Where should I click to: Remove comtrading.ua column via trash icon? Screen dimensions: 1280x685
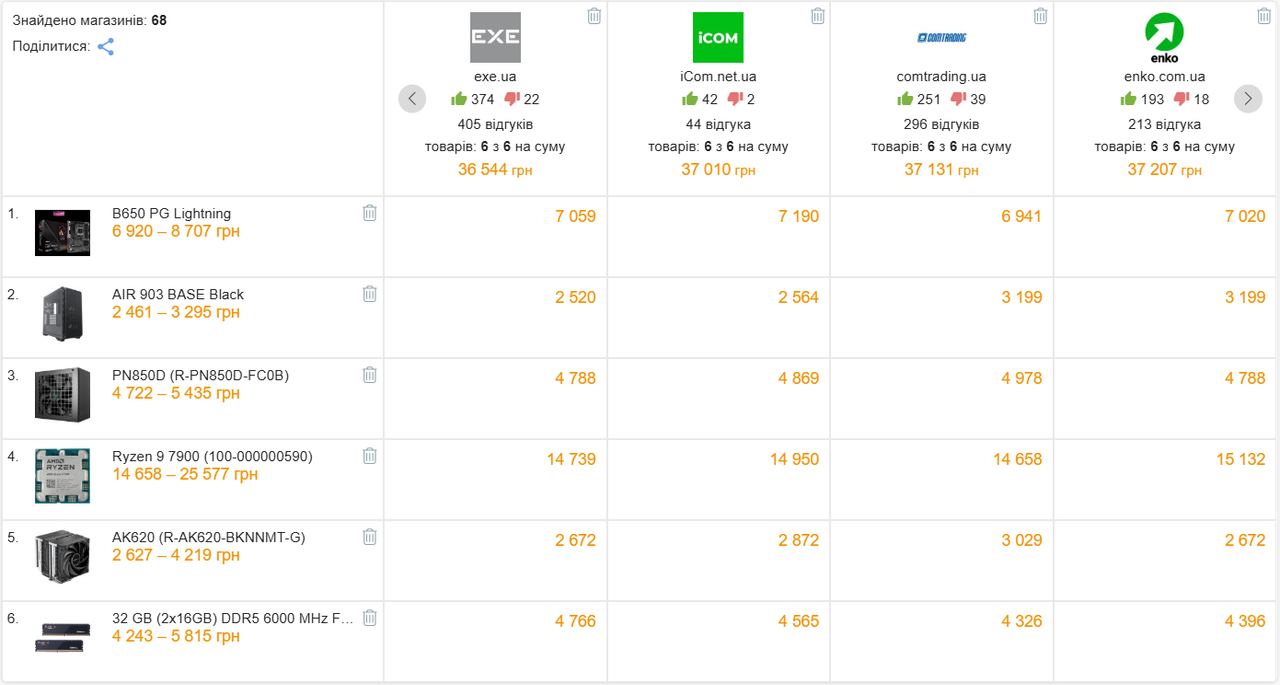1040,15
